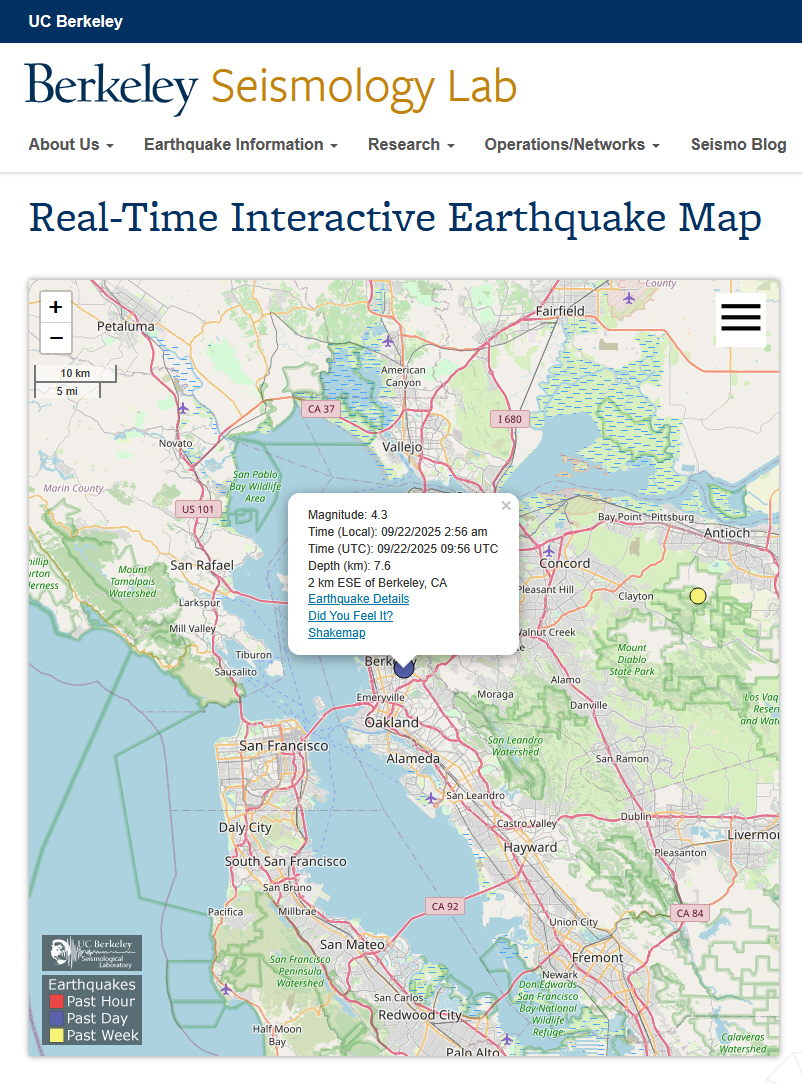Click the UC Berkeley header link
The width and height of the screenshot is (802, 1084).
(75, 21)
